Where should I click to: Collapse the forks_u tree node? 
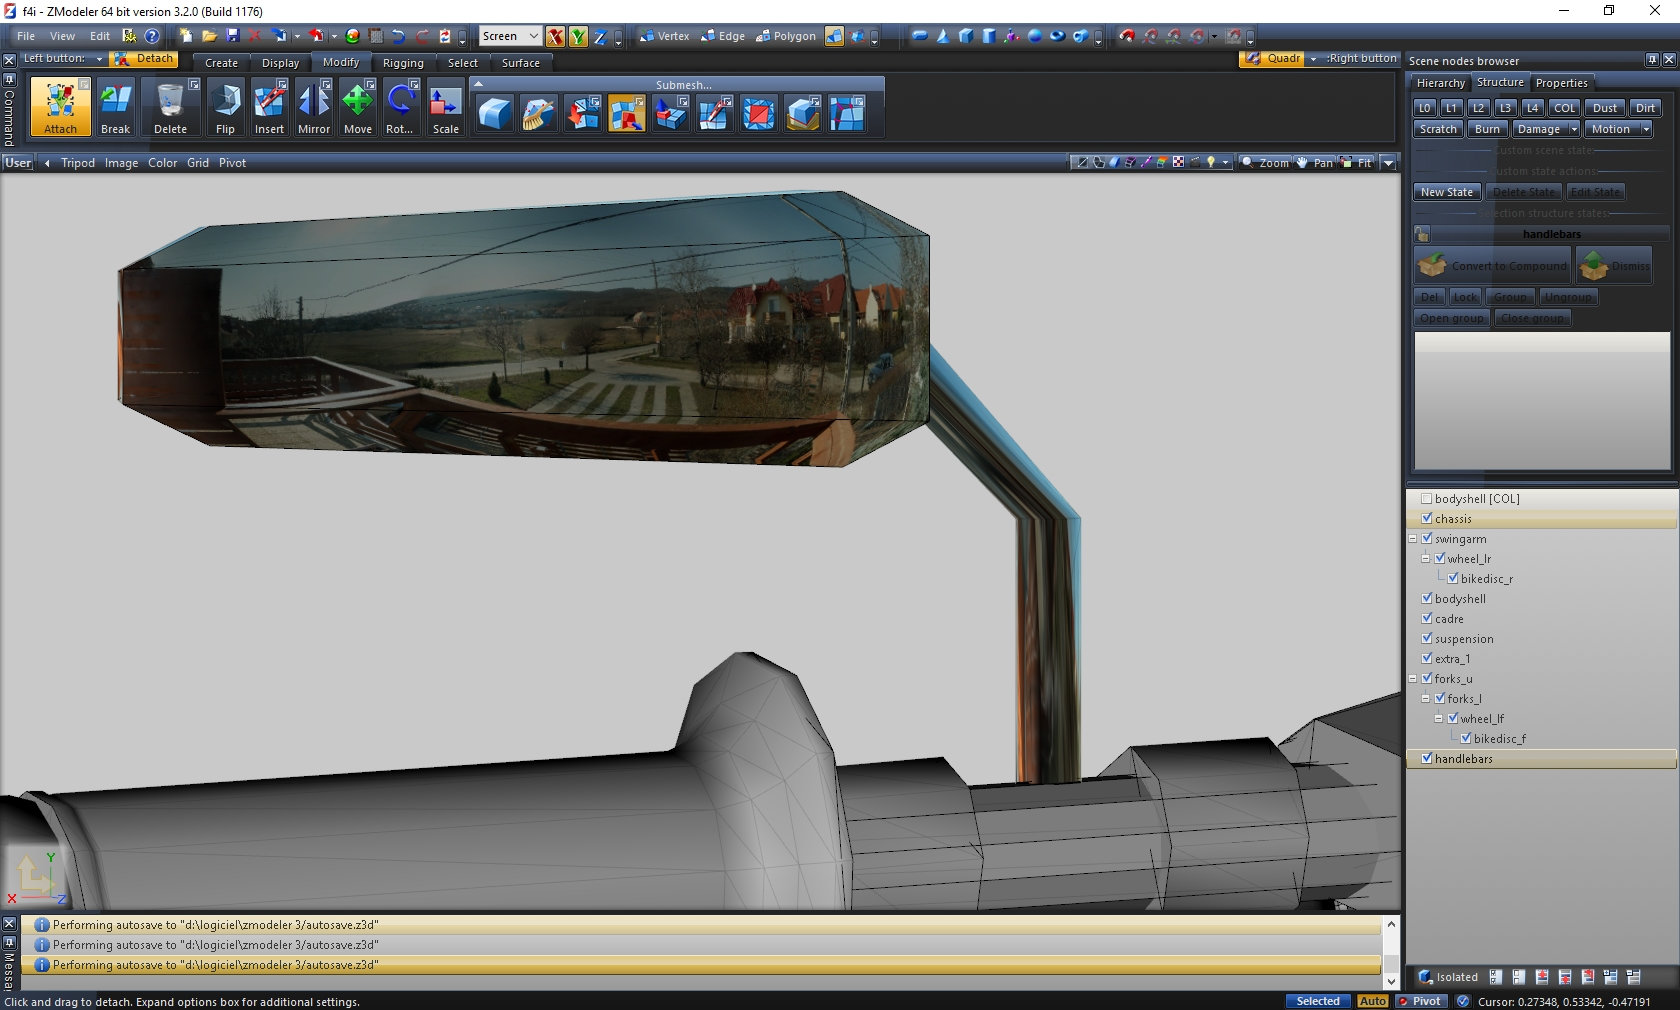pos(1413,679)
